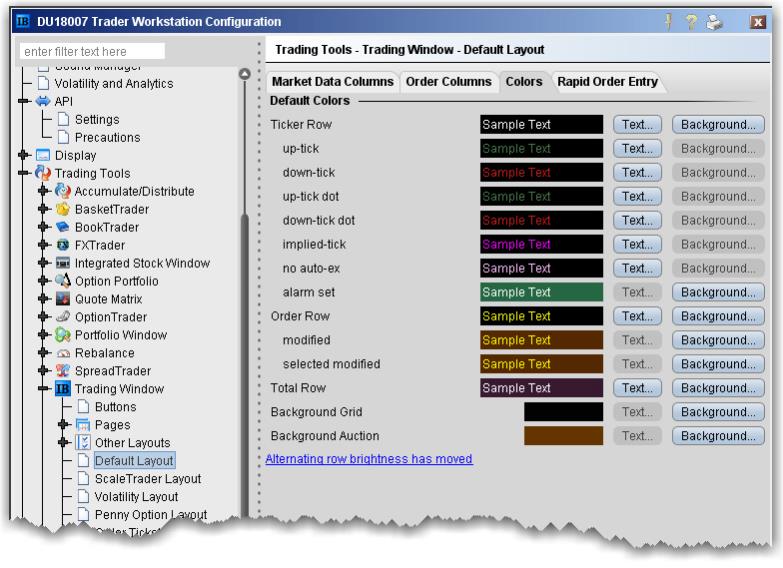
Task: Collapse the Trading Window tree node
Action: [43, 390]
